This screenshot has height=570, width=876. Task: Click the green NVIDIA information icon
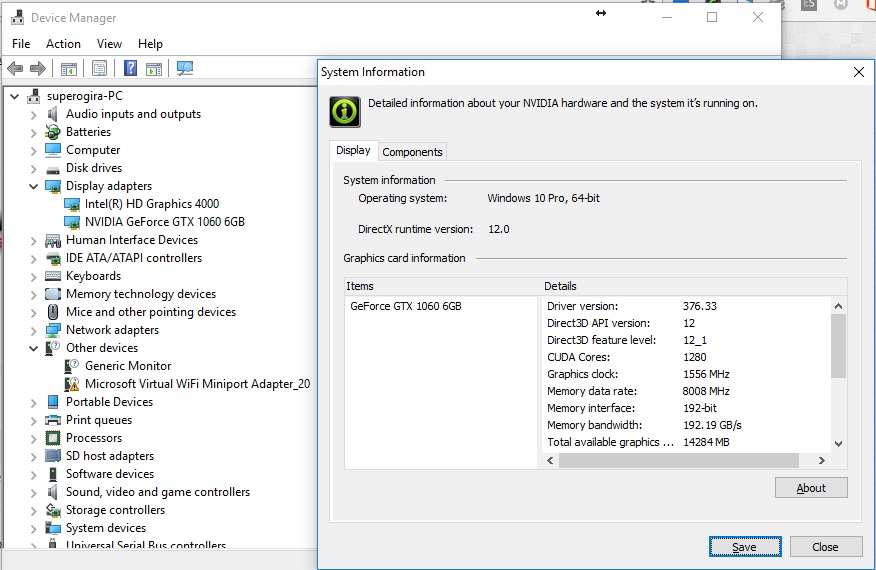pyautogui.click(x=345, y=112)
